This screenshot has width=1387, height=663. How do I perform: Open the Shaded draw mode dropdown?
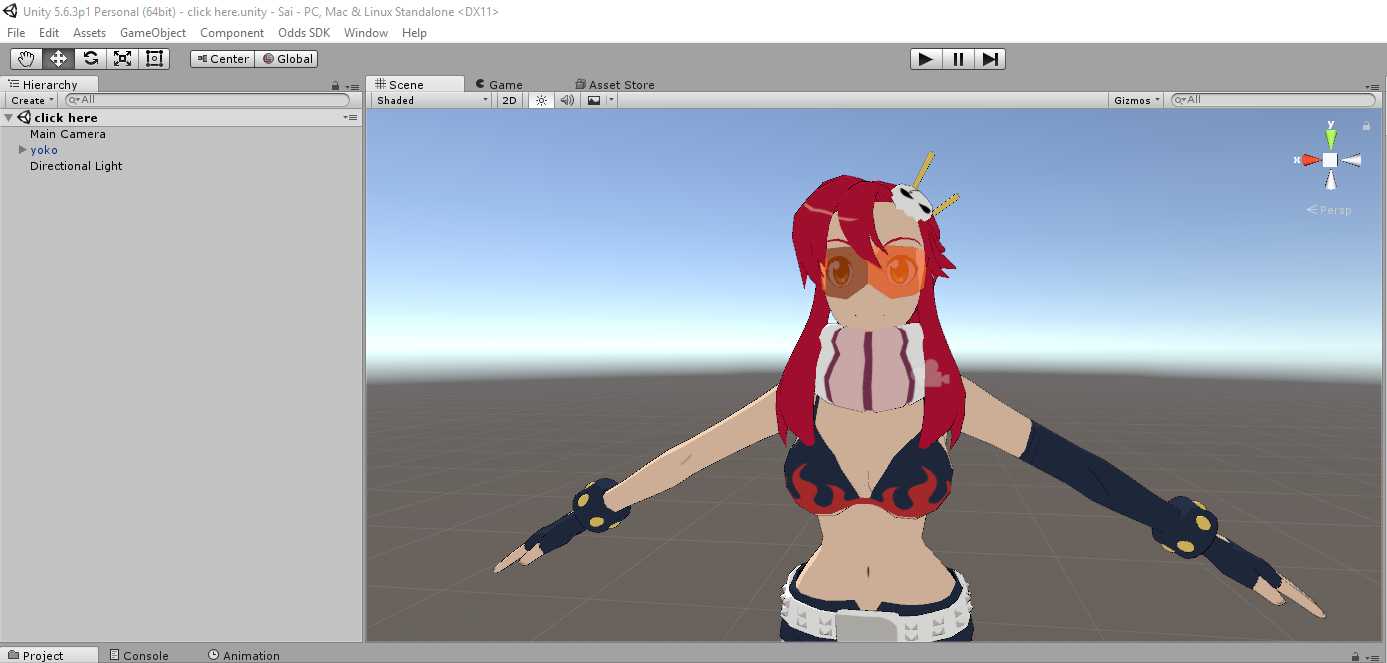click(432, 100)
